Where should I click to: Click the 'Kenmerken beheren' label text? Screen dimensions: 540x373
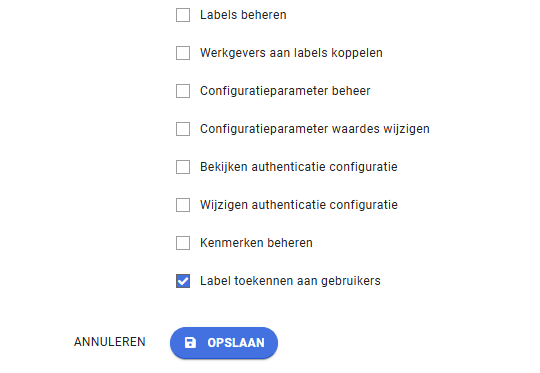pyautogui.click(x=256, y=243)
